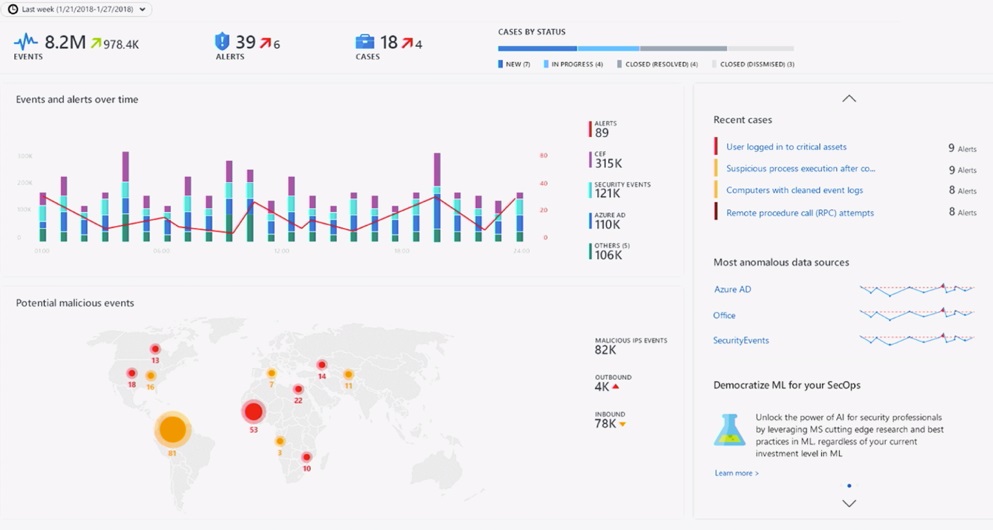Click the Closed Dismissed status bar segment
The image size is (993, 530).
tap(761, 48)
